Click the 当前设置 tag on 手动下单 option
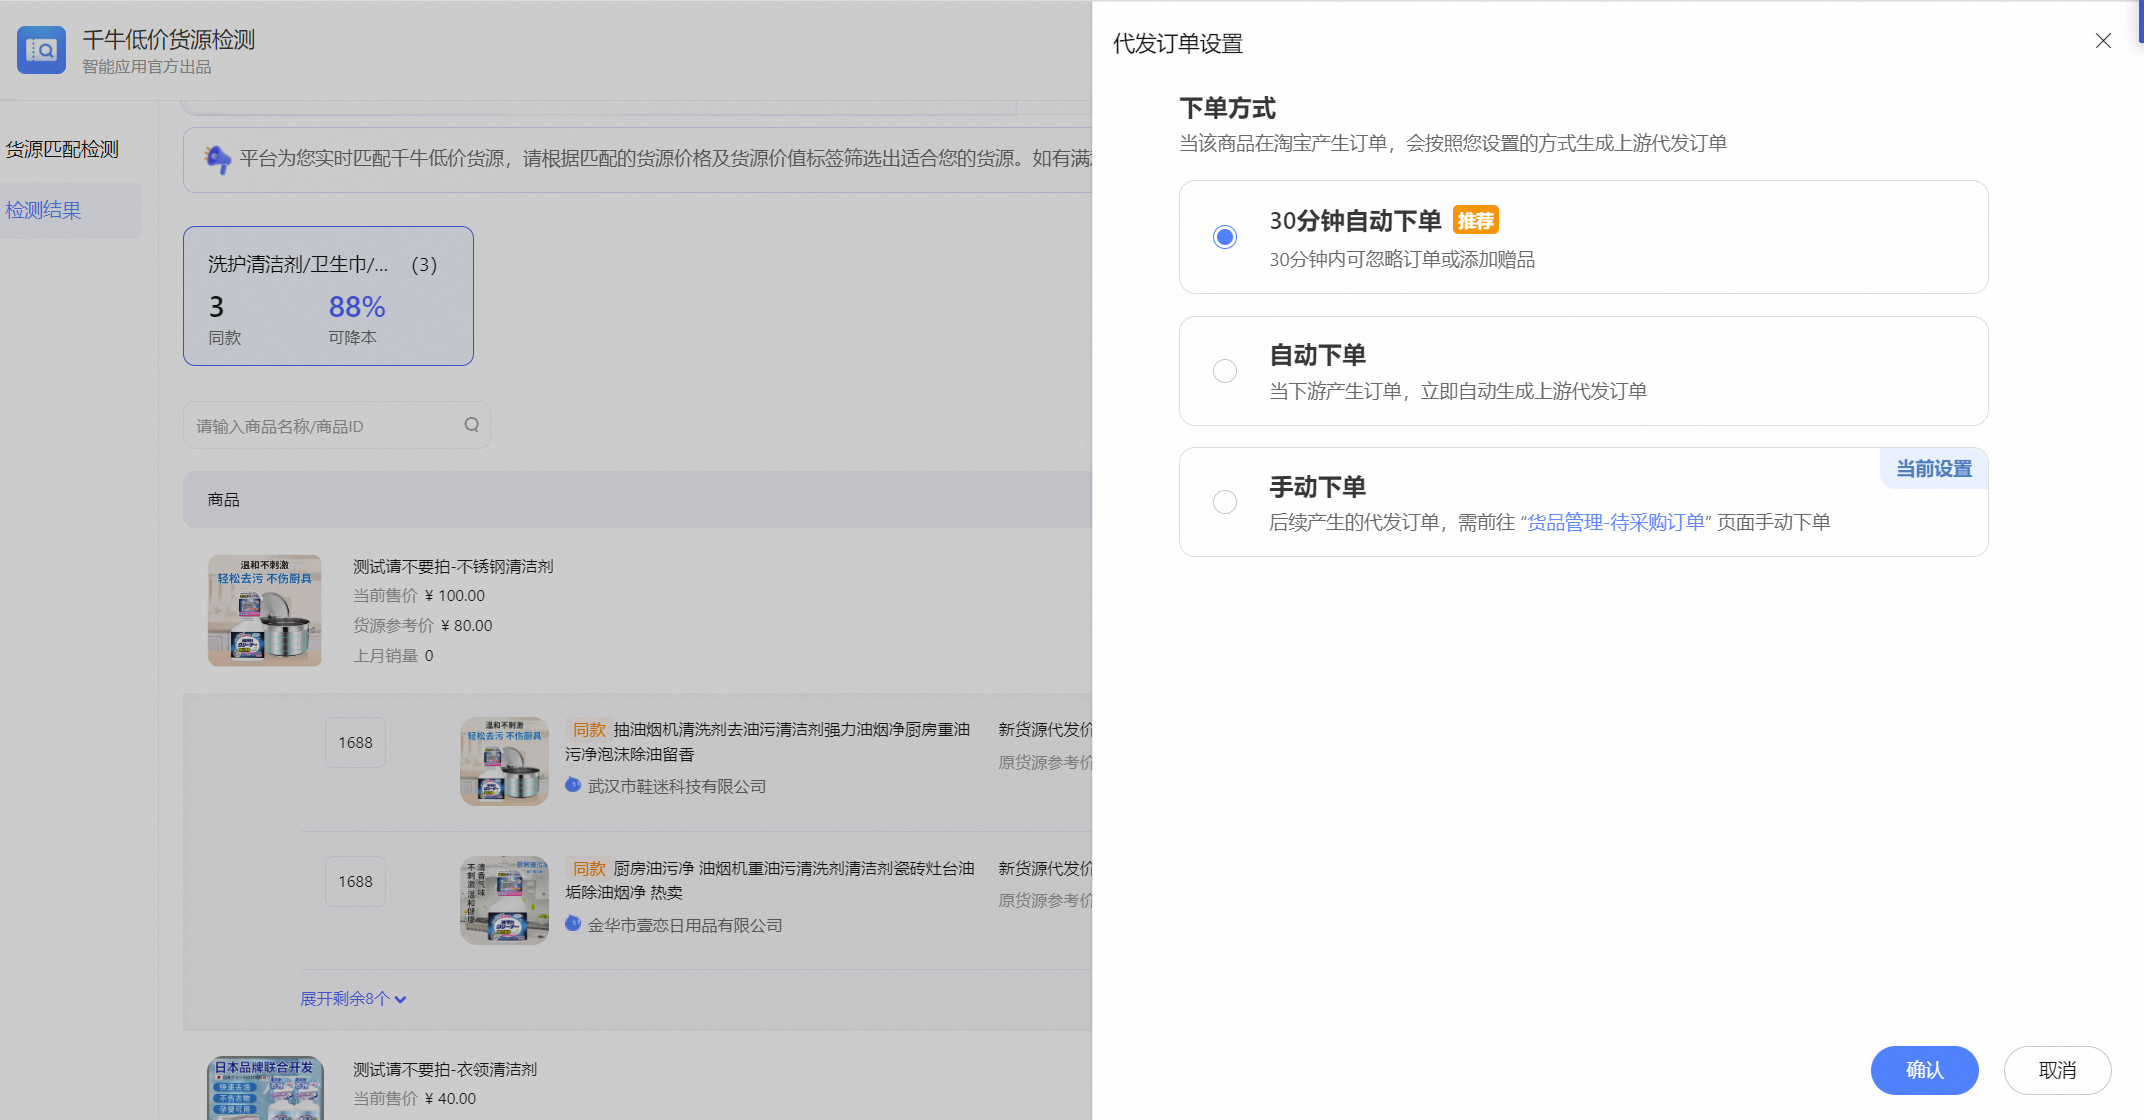 point(1933,469)
